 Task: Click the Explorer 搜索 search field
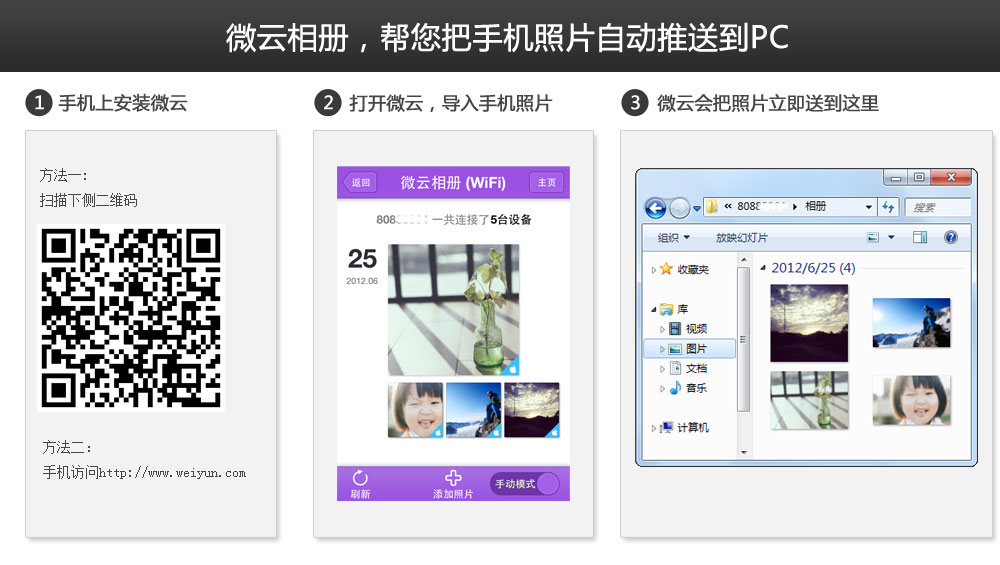938,207
